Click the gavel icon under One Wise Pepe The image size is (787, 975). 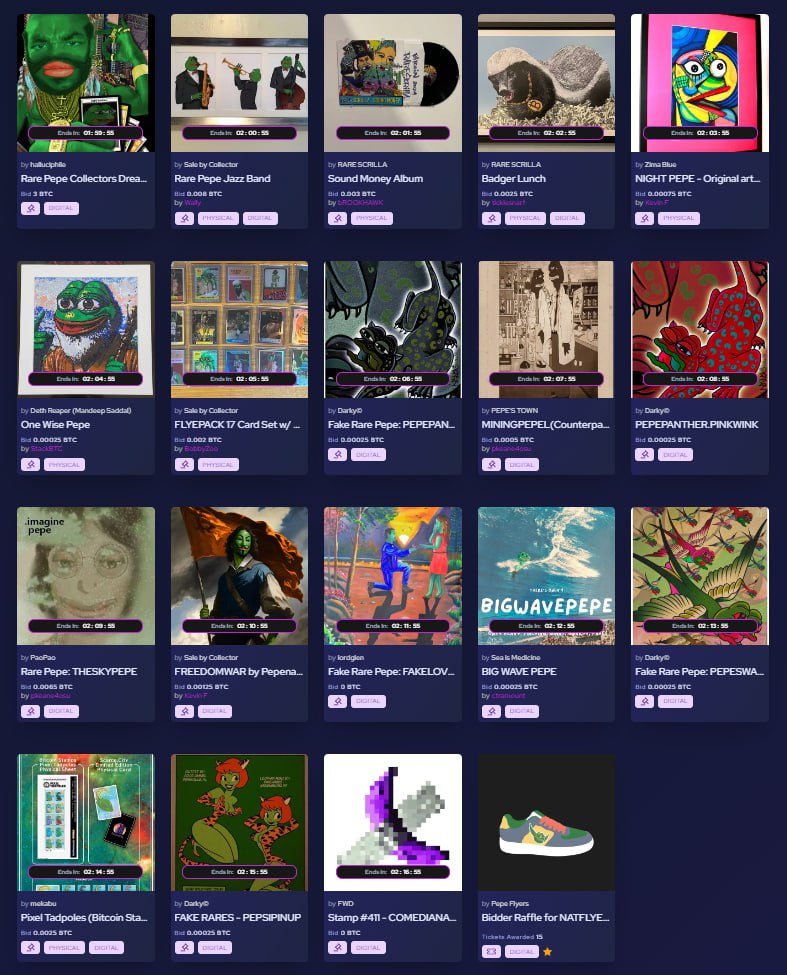[x=30, y=464]
